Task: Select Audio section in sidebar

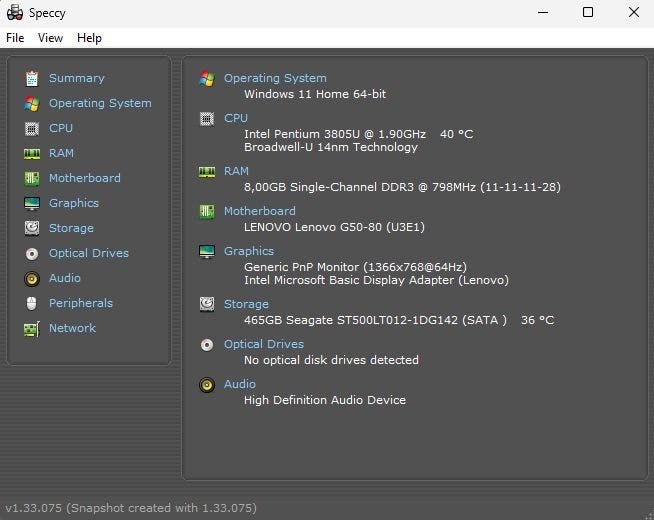Action: point(65,278)
